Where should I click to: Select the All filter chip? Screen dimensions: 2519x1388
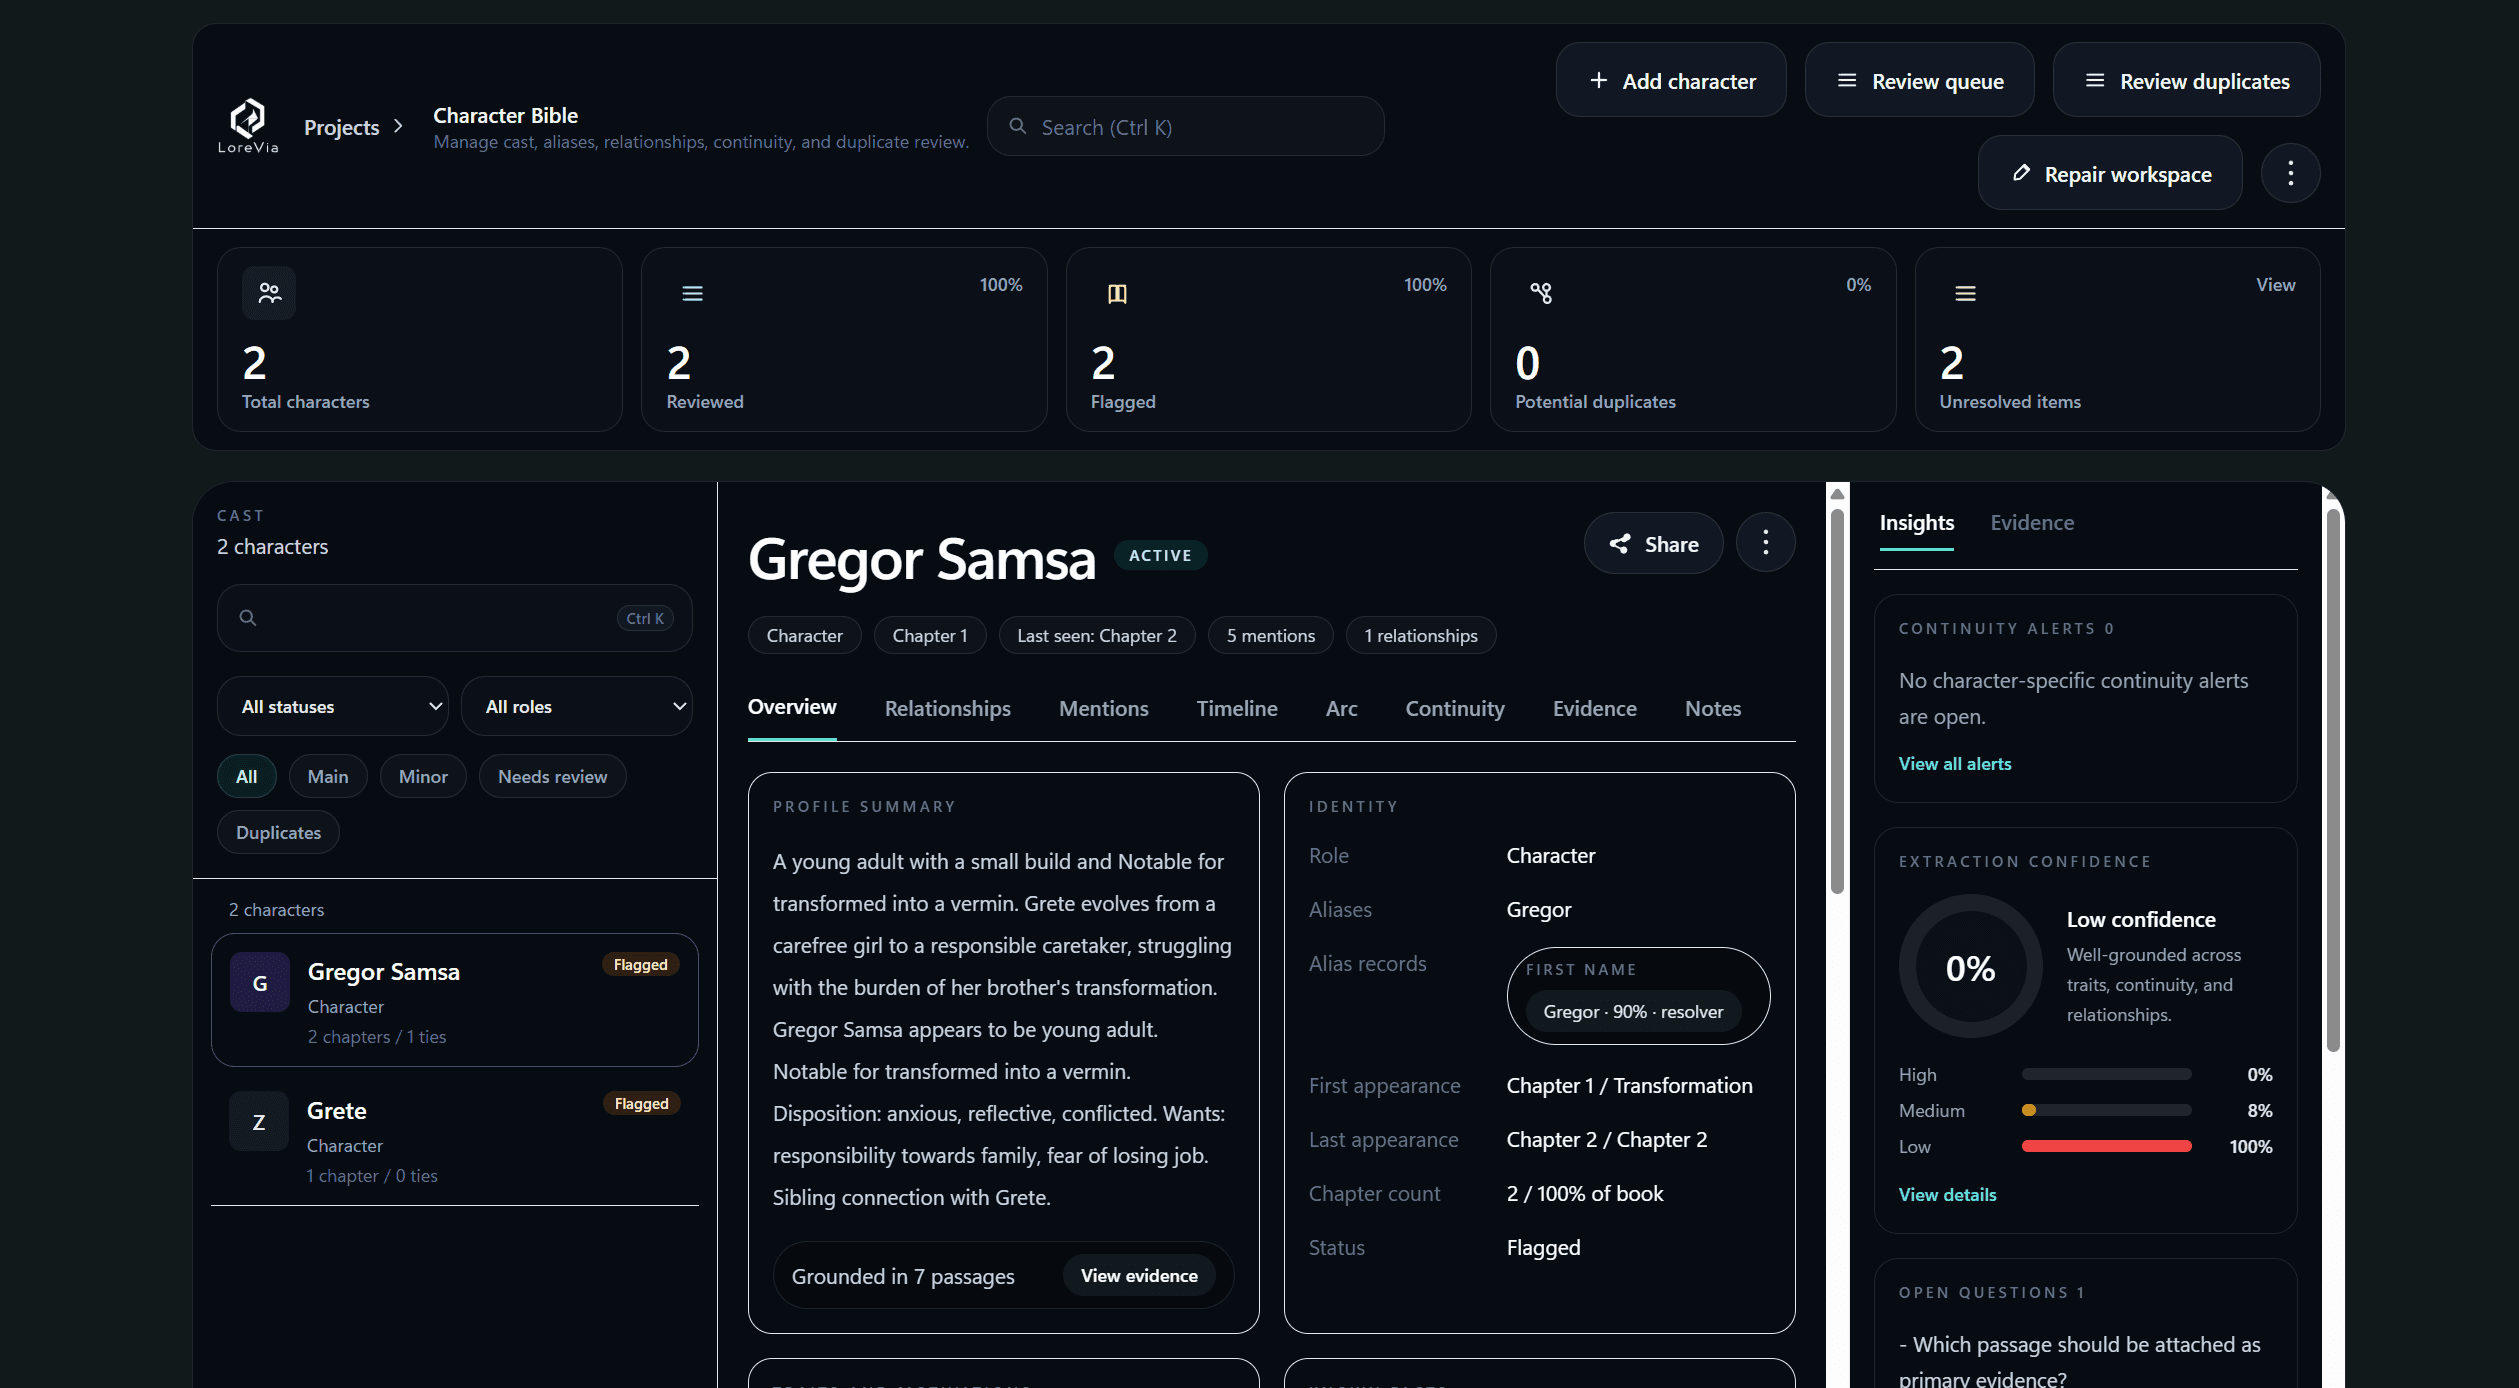coord(246,776)
